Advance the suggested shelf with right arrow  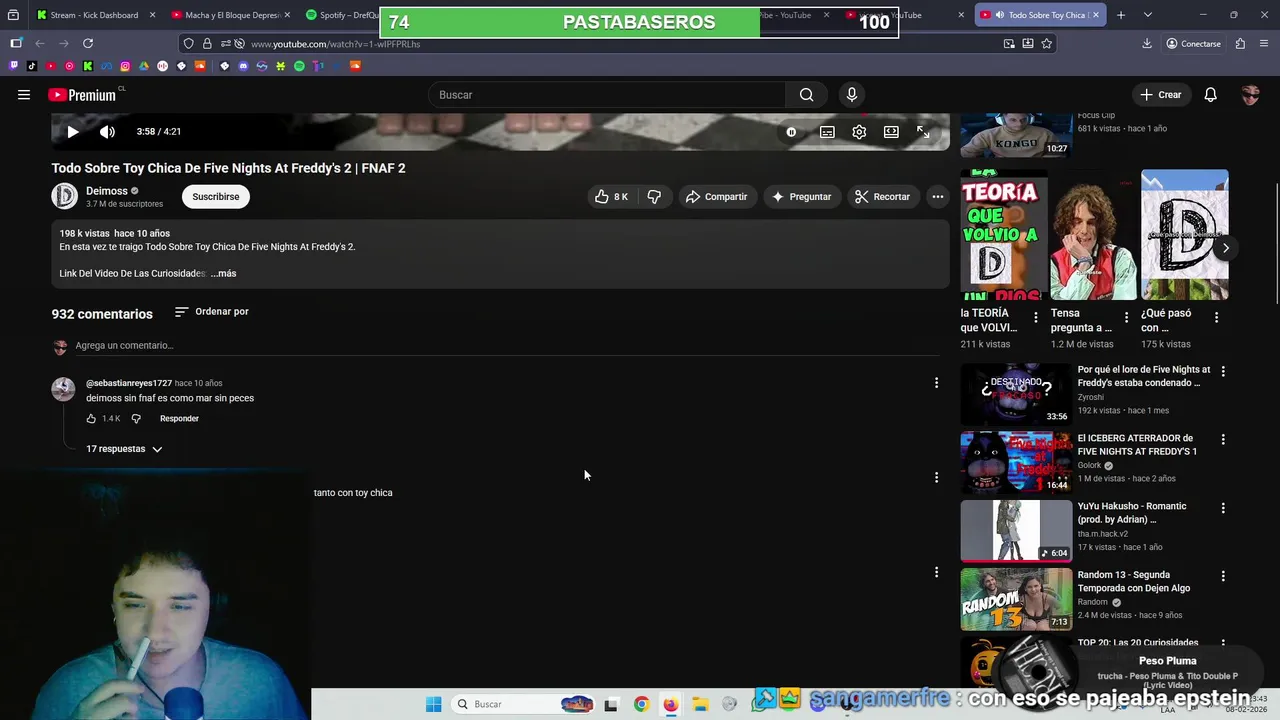[x=1225, y=248]
